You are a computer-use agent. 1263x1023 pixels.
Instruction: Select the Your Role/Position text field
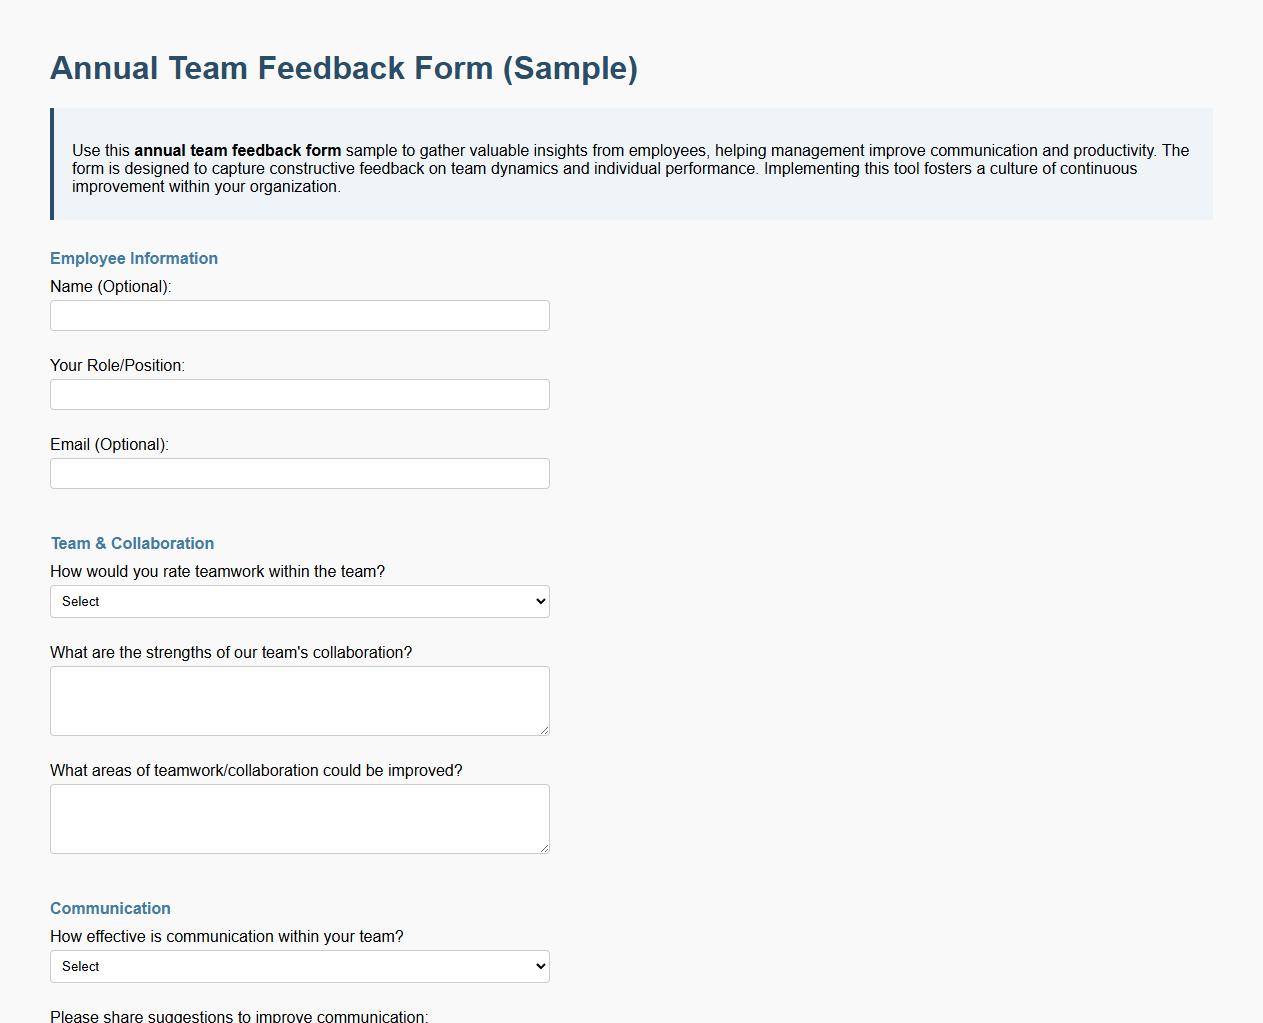(x=299, y=394)
